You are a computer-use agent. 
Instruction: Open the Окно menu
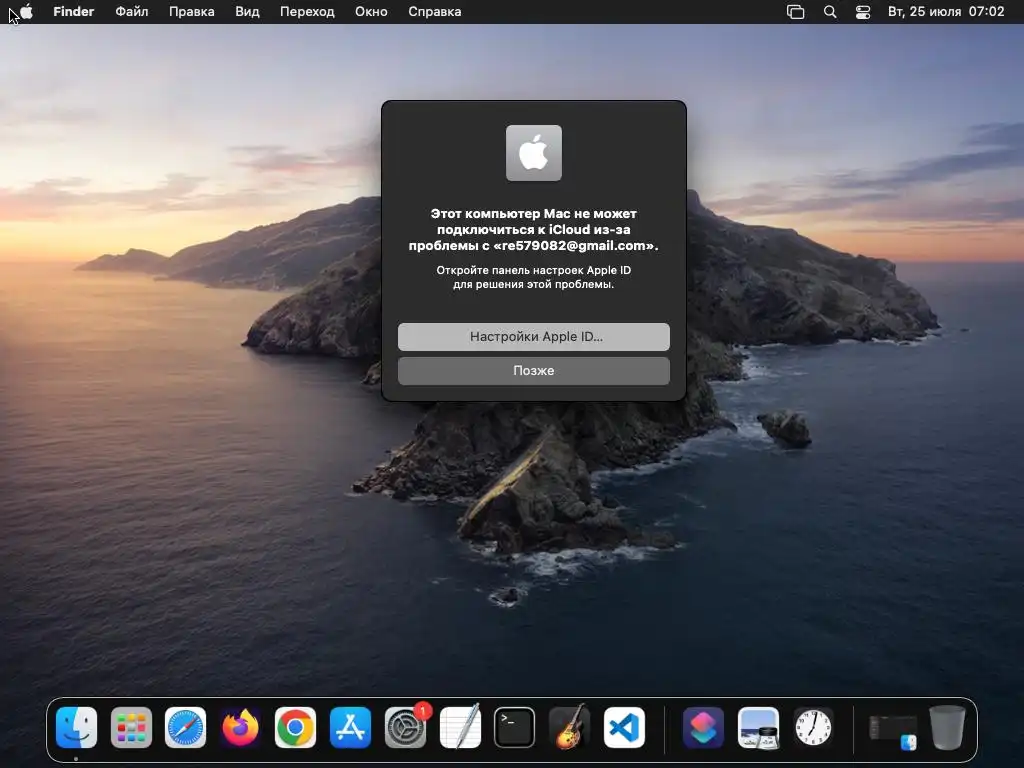(371, 12)
